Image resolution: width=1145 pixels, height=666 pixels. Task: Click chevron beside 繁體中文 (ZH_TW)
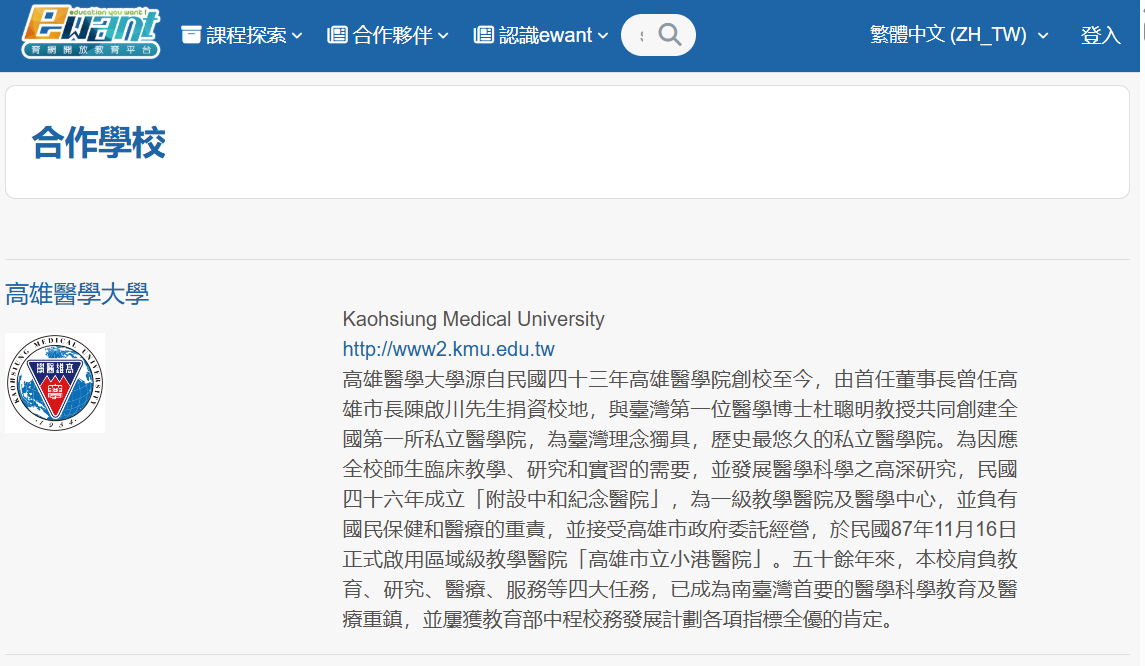(x=1043, y=35)
